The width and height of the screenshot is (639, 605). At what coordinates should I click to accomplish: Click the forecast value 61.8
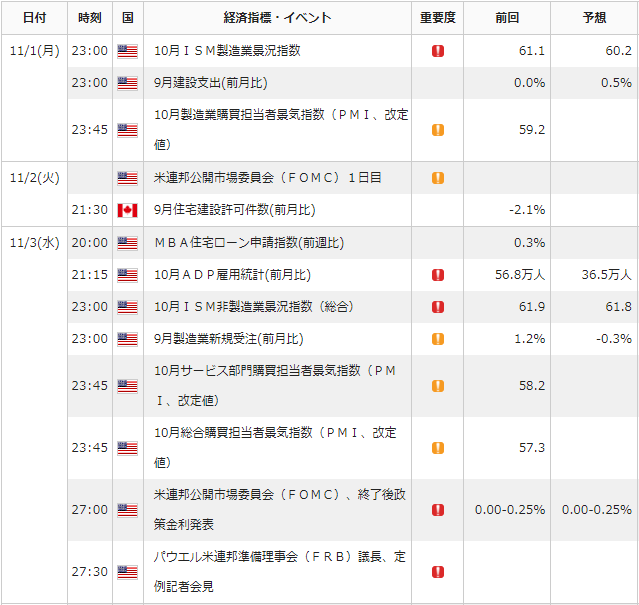[x=619, y=307]
